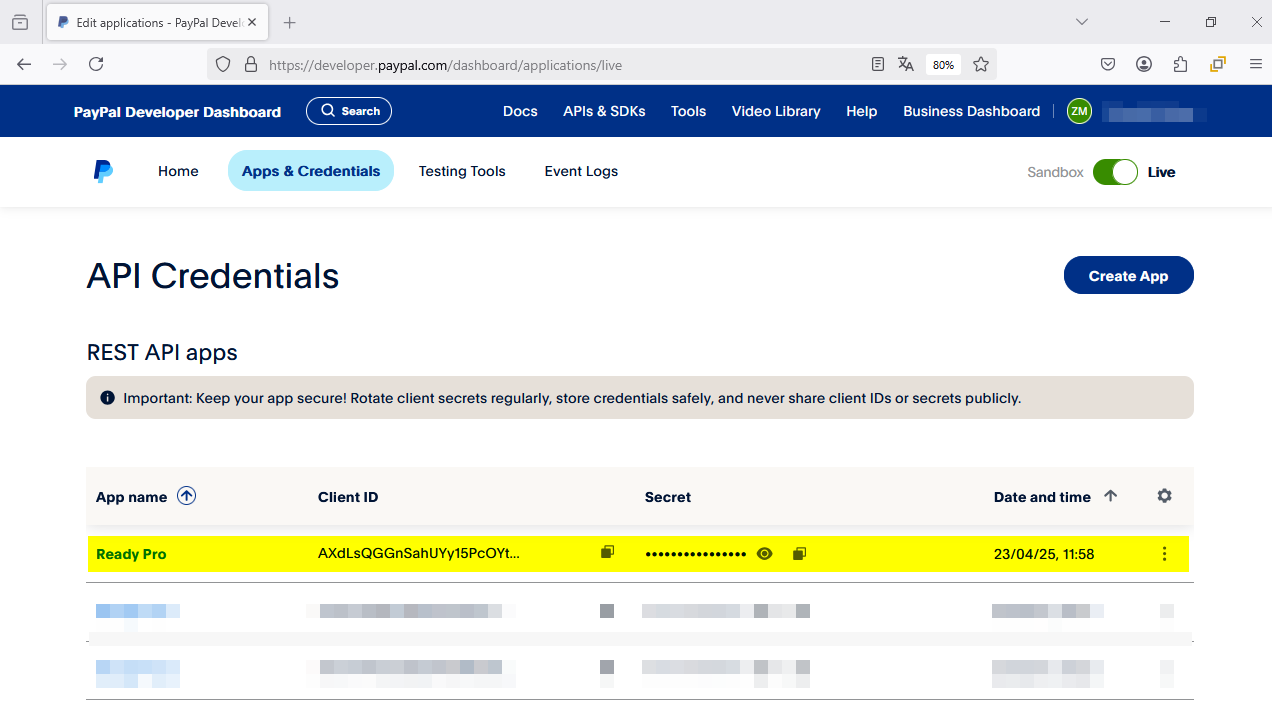Image resolution: width=1272 pixels, height=720 pixels.
Task: Click the important info icon in banner
Action: pos(108,398)
